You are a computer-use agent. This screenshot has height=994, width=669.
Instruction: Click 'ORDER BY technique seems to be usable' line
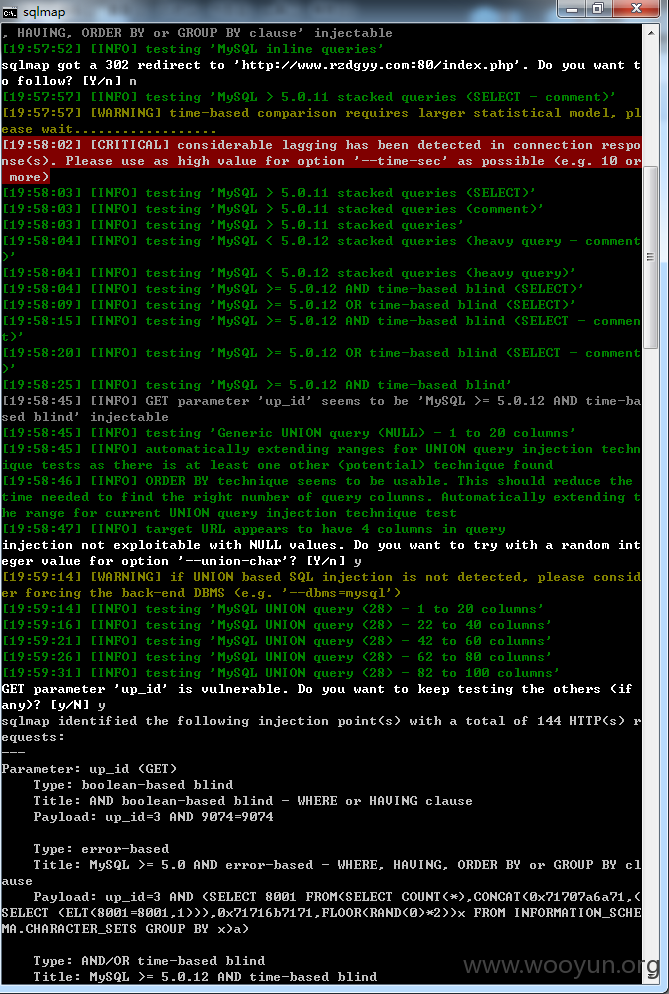pos(321,497)
